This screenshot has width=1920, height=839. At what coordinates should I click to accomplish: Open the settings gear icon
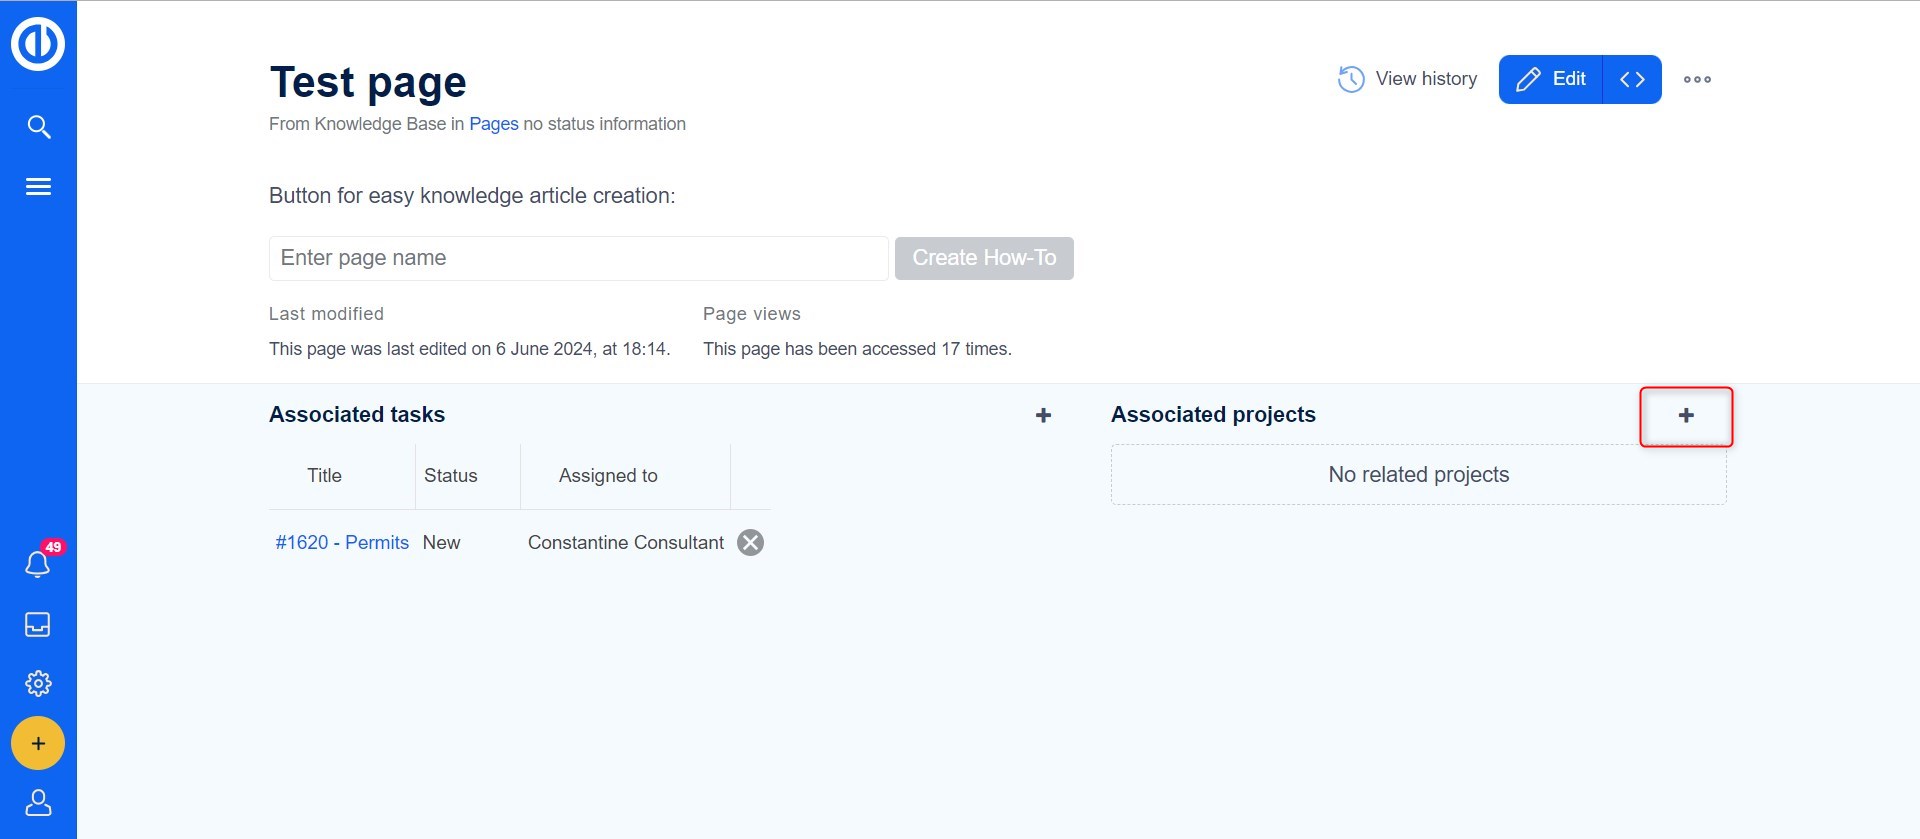38,684
